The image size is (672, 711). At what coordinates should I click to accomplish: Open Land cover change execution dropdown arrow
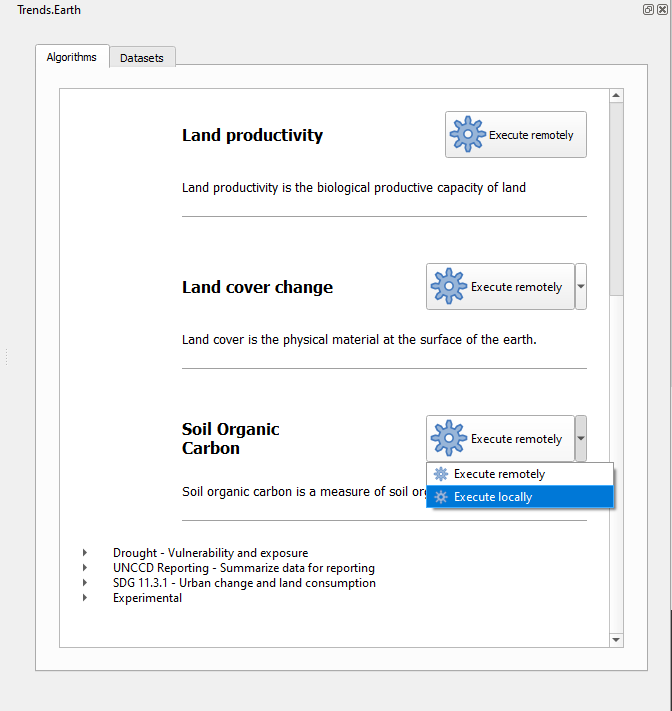(x=581, y=287)
